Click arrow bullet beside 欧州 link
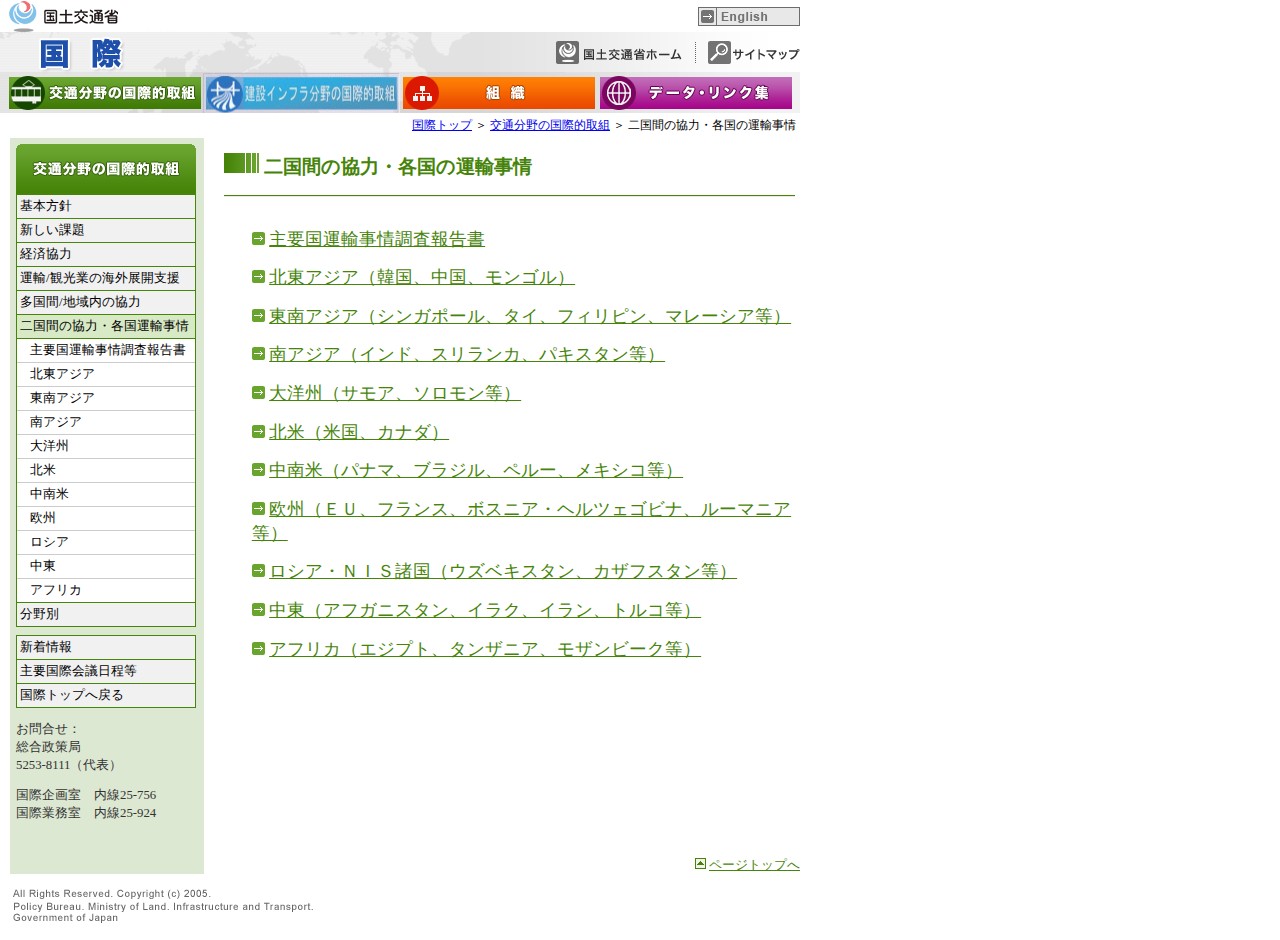This screenshot has height=940, width=1280. (258, 508)
